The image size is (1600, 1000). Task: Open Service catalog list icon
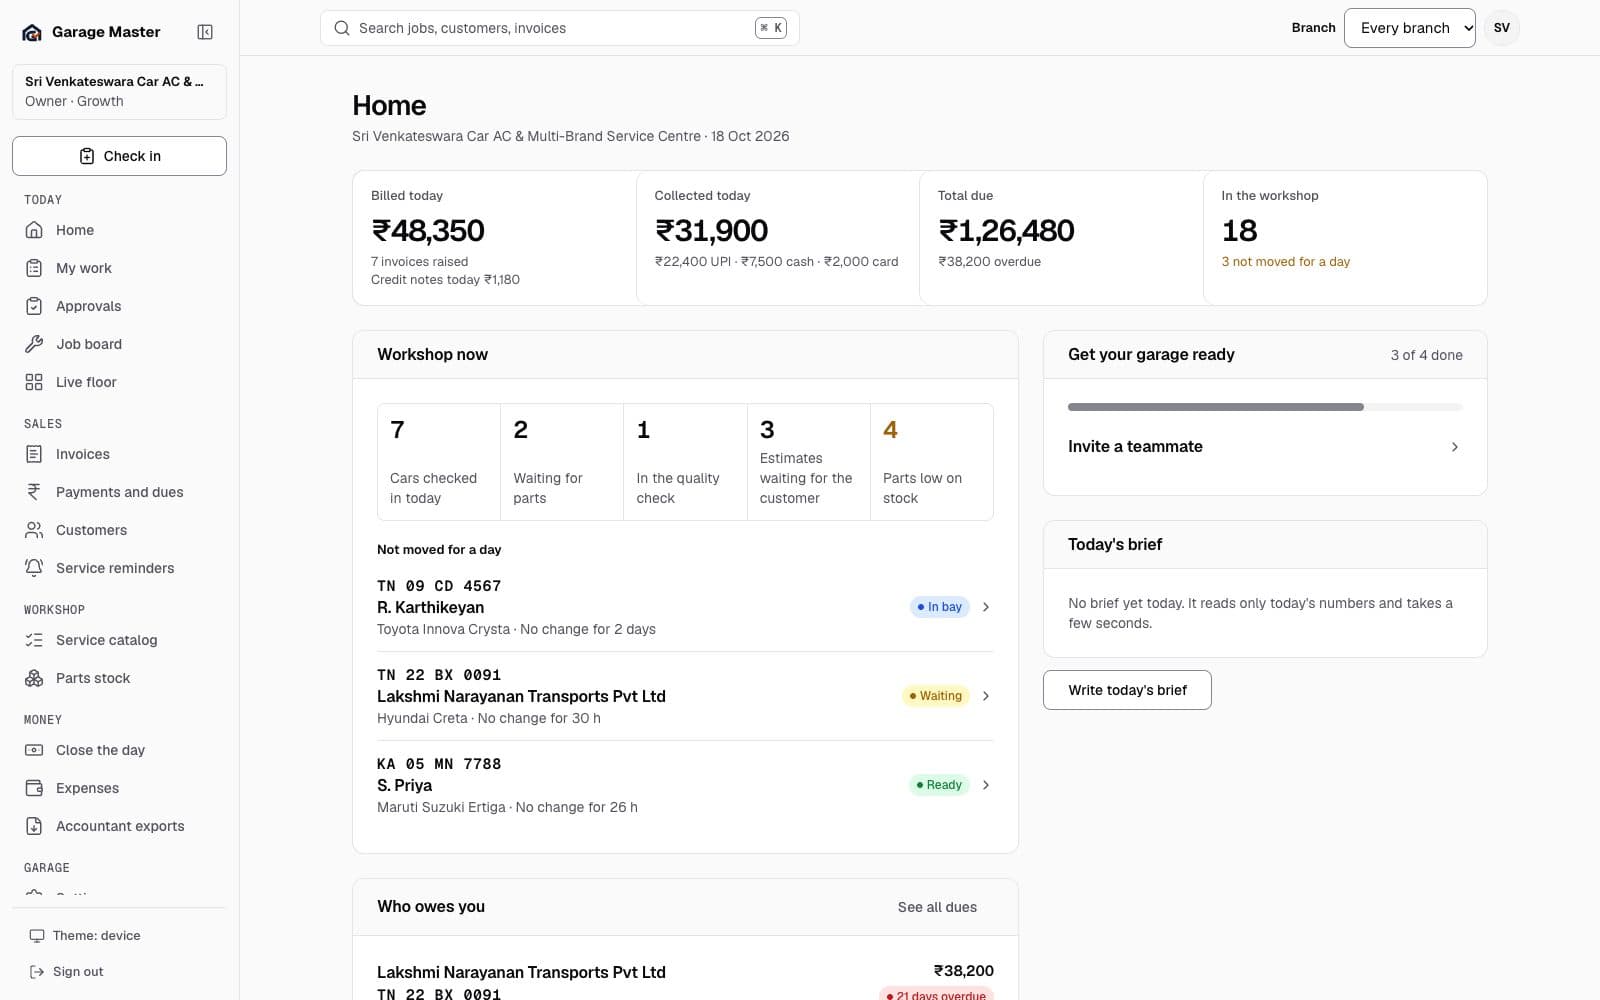pos(34,640)
